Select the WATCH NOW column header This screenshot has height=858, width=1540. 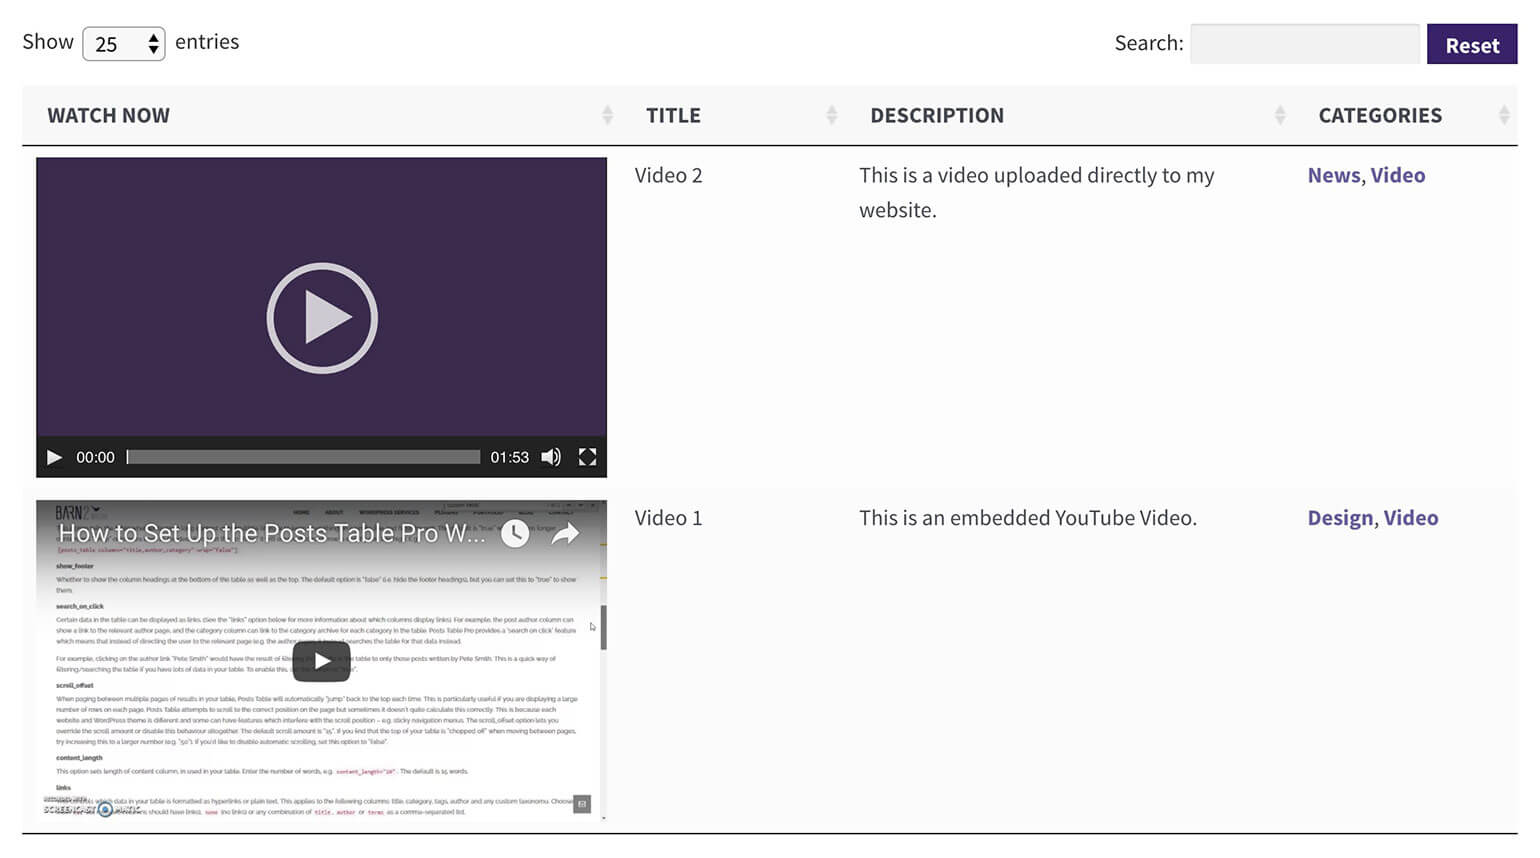coord(108,115)
